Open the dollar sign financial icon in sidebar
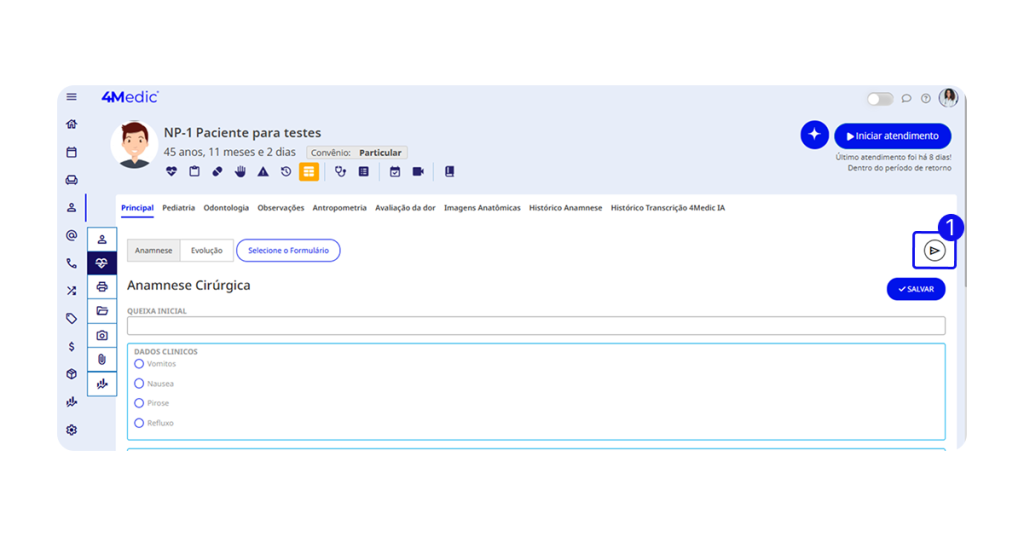 [71, 346]
